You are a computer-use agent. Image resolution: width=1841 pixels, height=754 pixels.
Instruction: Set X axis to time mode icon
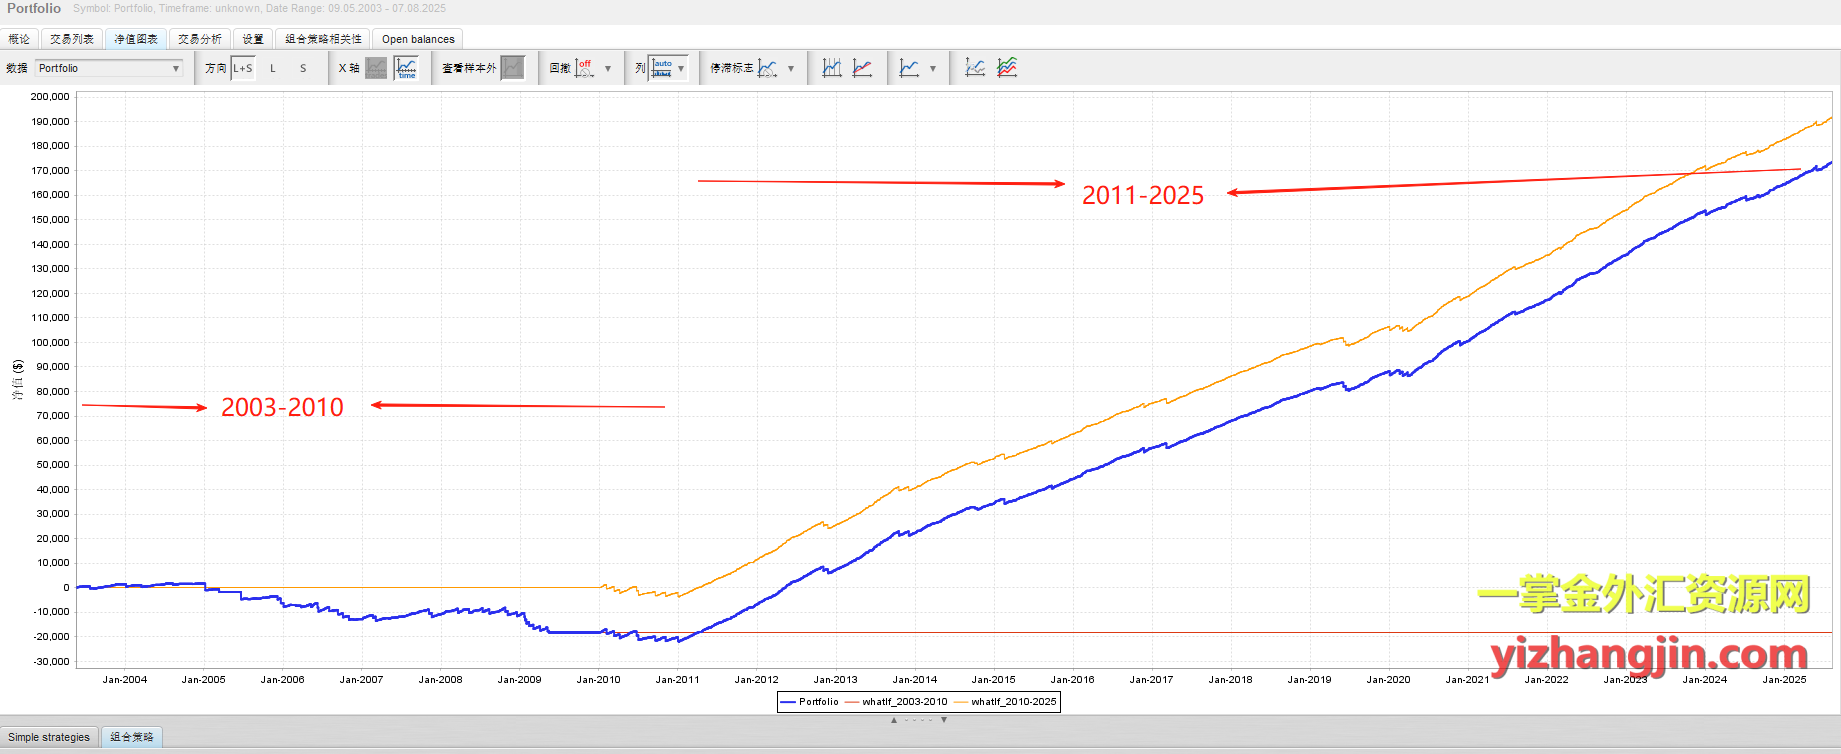[406, 68]
